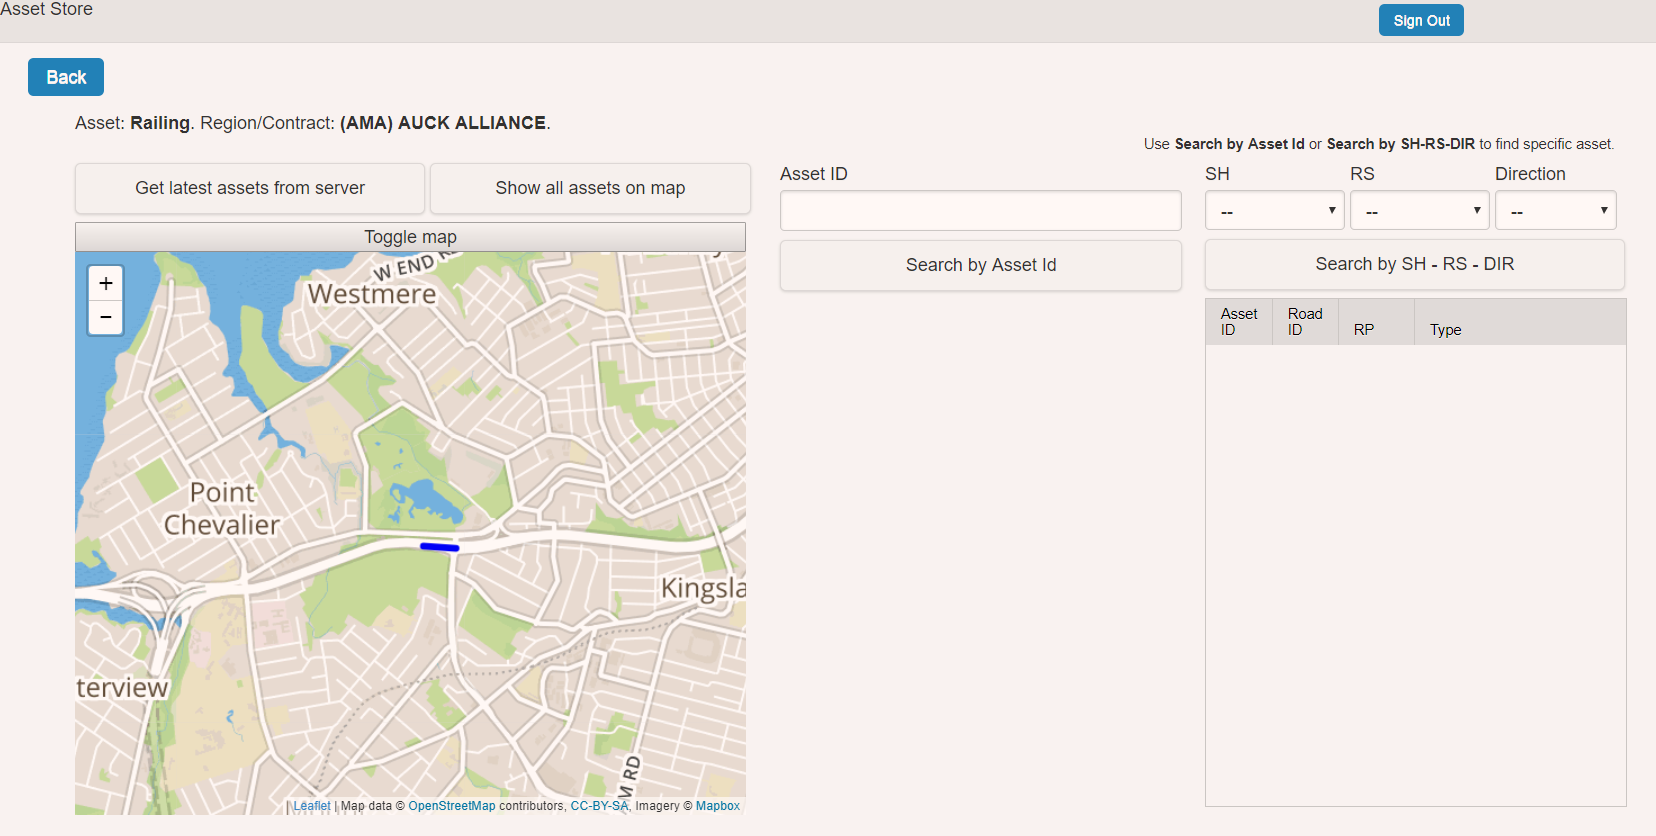Open the OpenStreetMap contributors link

451,806
